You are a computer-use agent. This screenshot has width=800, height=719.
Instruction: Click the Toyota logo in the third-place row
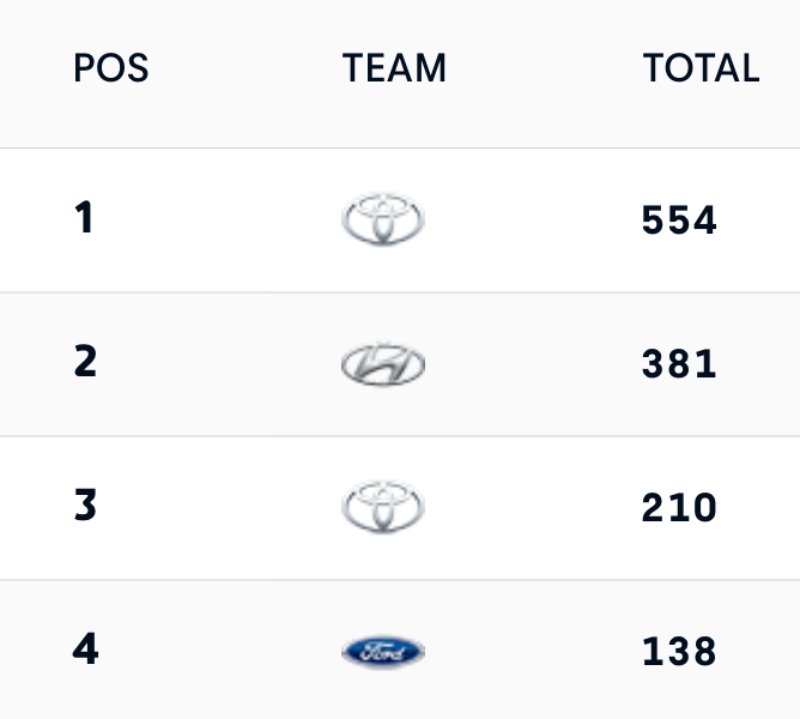[383, 507]
